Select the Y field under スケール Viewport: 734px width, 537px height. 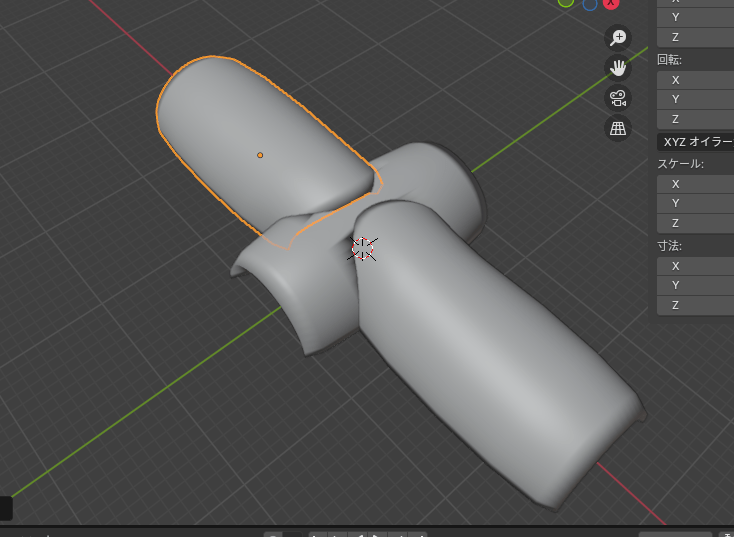pos(696,203)
